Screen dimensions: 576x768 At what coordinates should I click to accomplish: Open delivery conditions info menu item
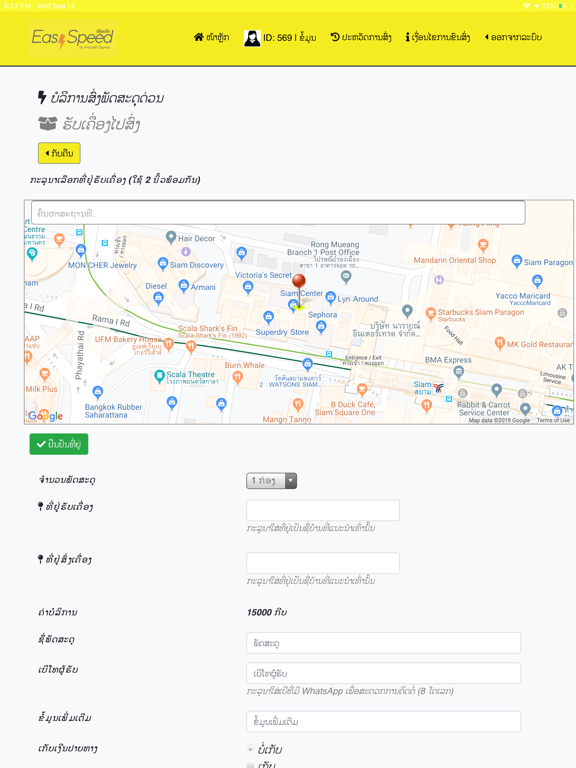point(438,37)
